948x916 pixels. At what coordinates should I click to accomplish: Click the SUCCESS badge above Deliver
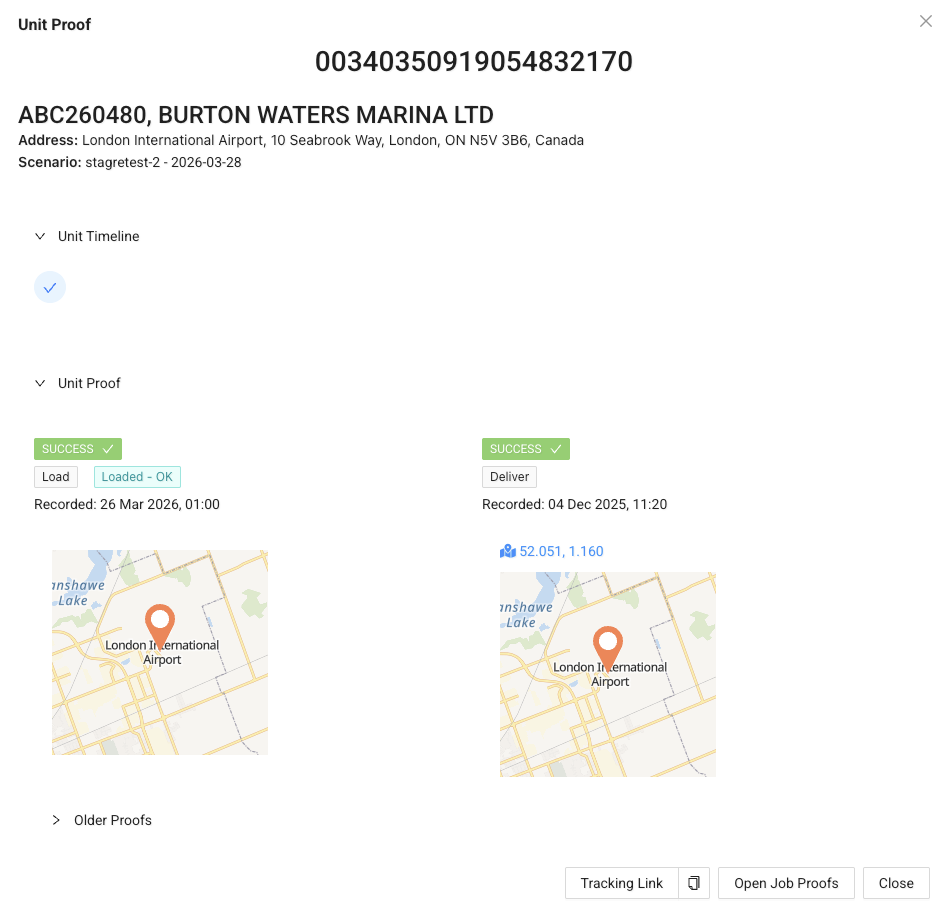526,449
